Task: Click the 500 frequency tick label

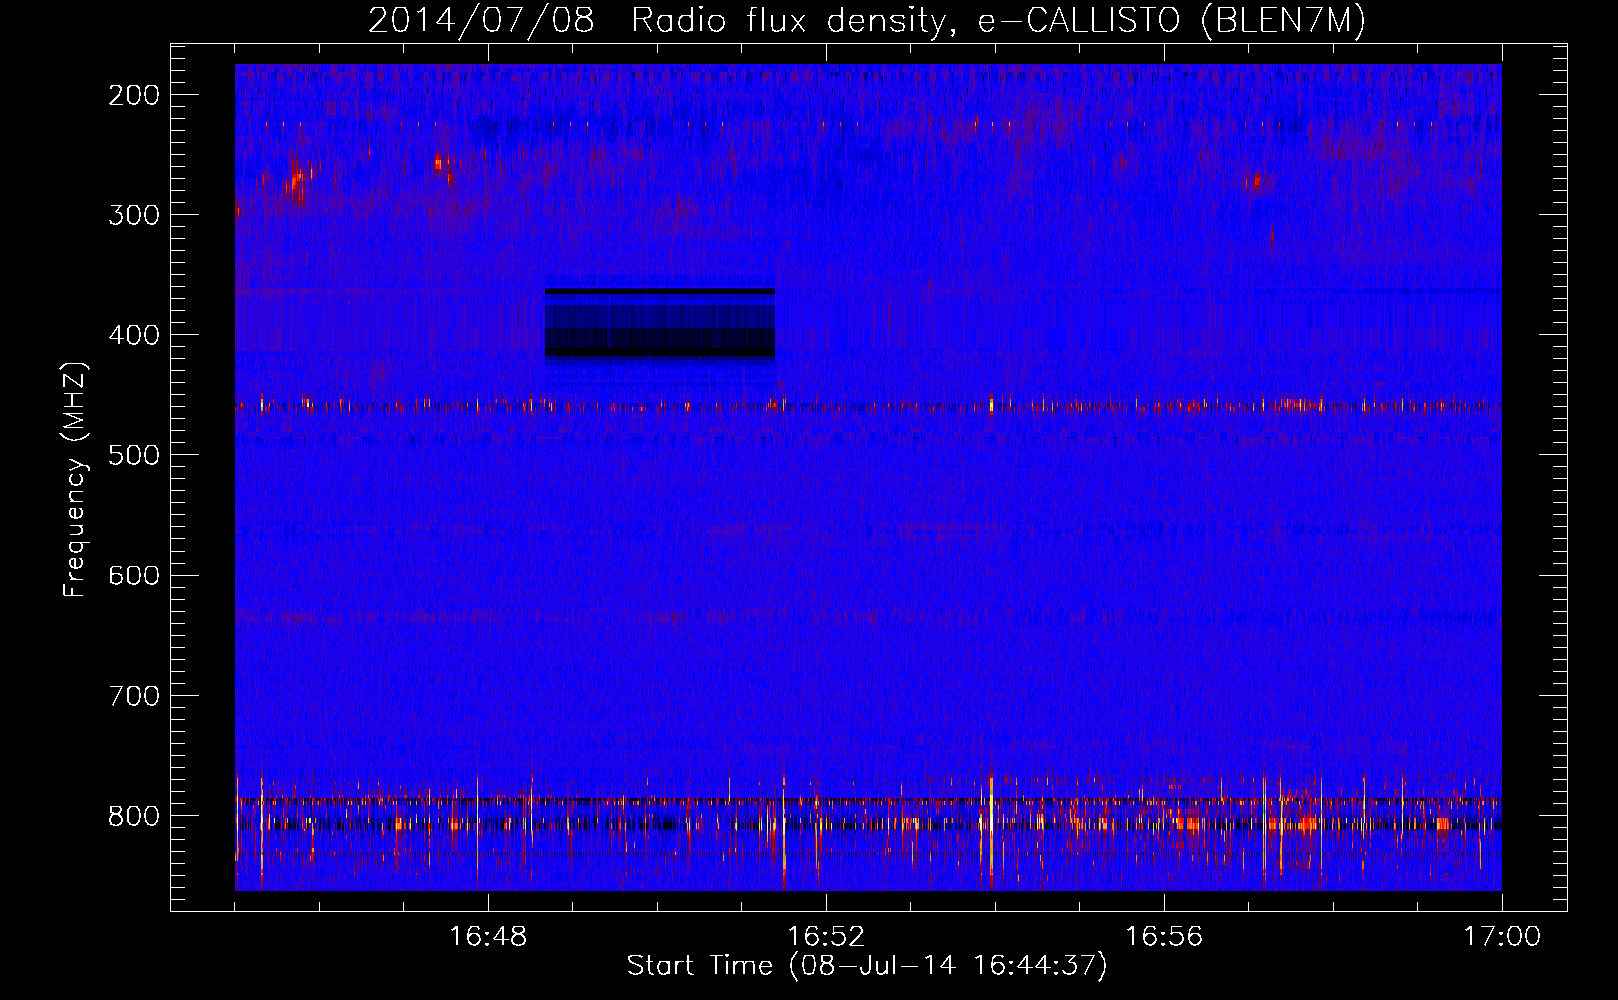Action: click(x=133, y=455)
